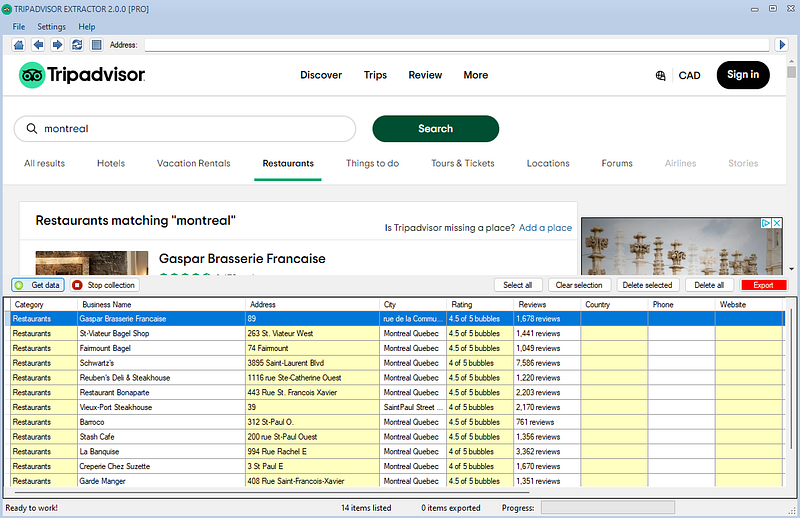This screenshot has height=518, width=800.
Task: Open the More navigation menu
Action: pyautogui.click(x=476, y=75)
